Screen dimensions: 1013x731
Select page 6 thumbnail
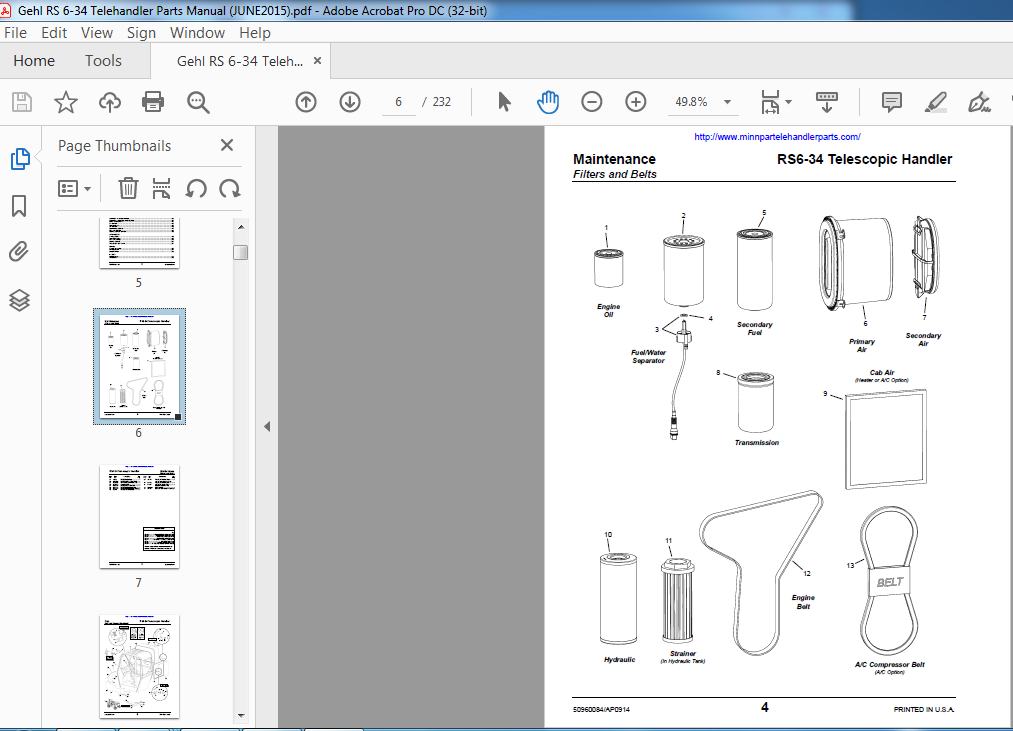pyautogui.click(x=139, y=366)
